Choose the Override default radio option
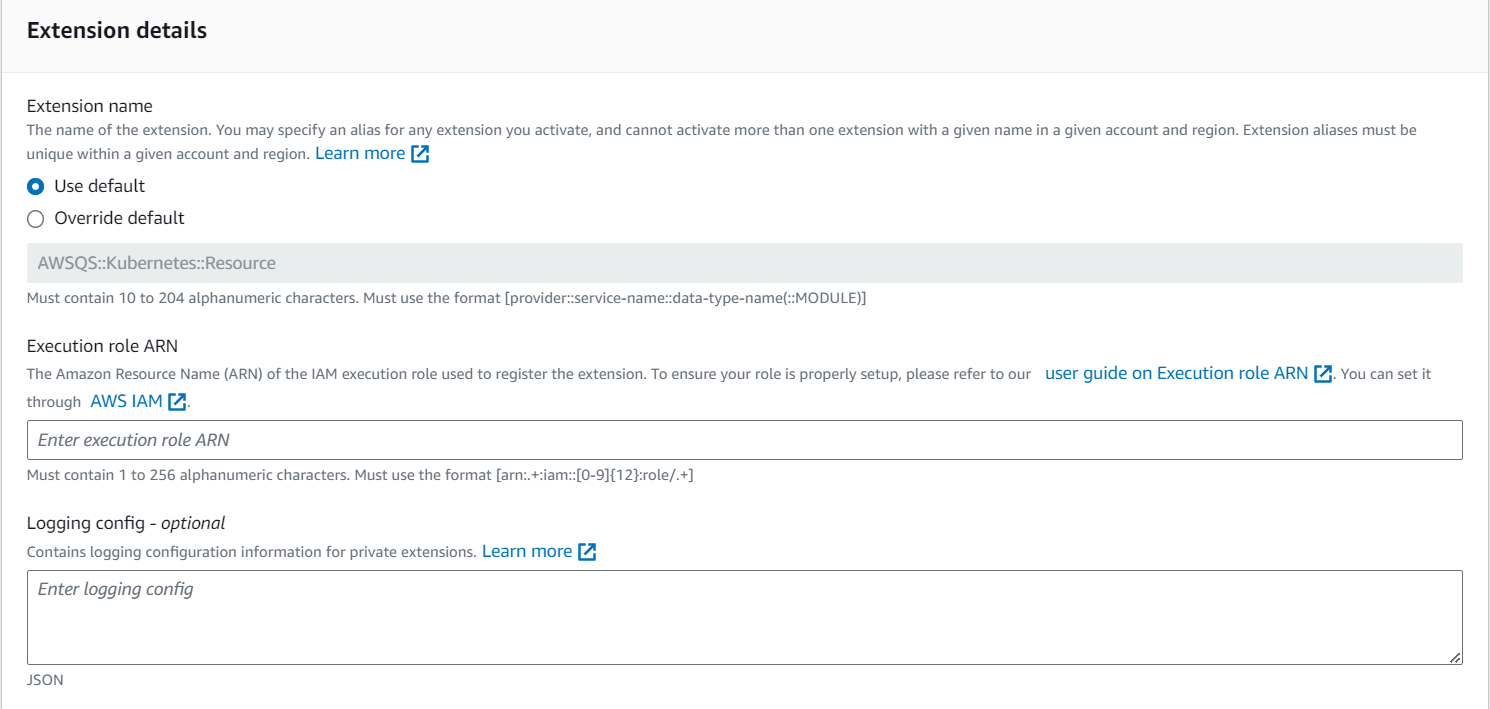This screenshot has height=709, width=1490. click(x=36, y=218)
